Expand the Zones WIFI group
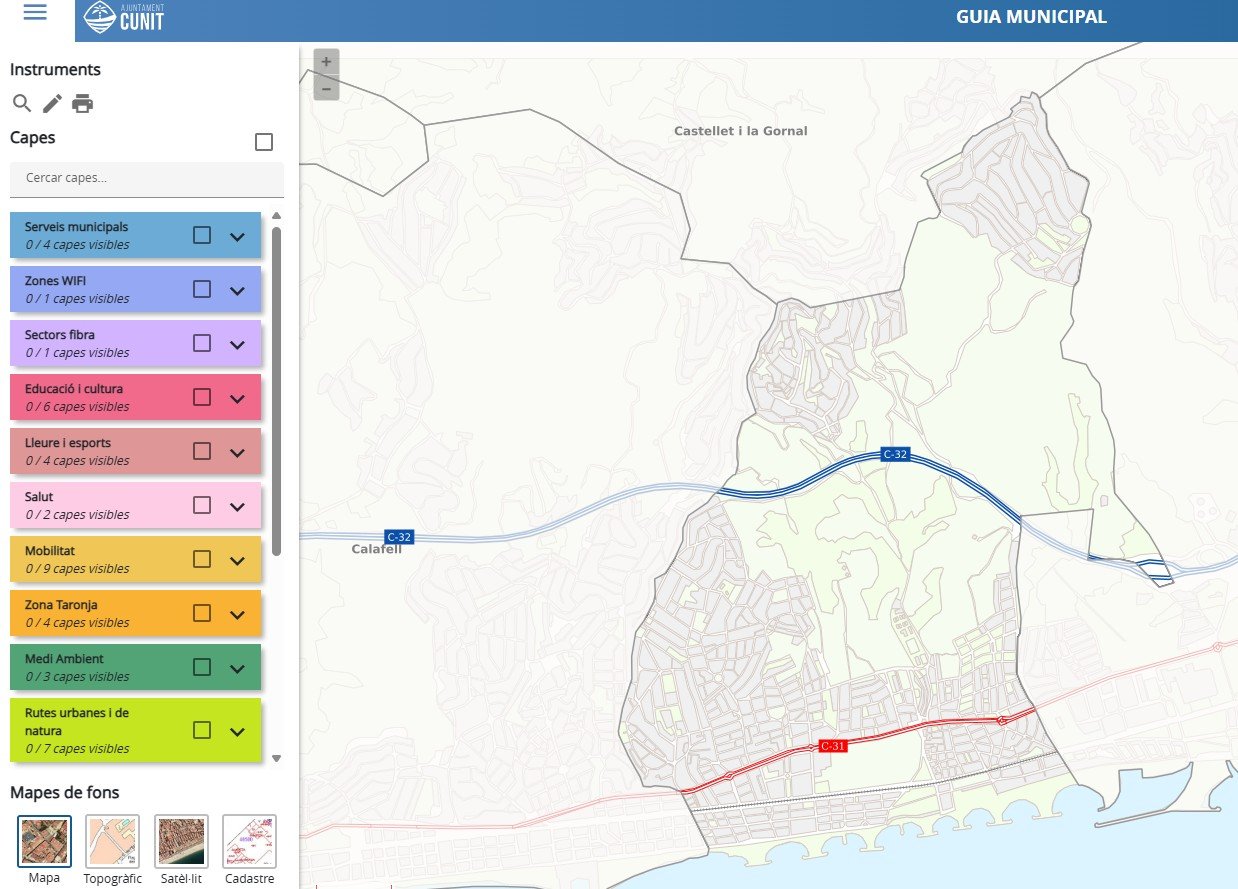Image resolution: width=1238 pixels, height=889 pixels. click(x=237, y=290)
